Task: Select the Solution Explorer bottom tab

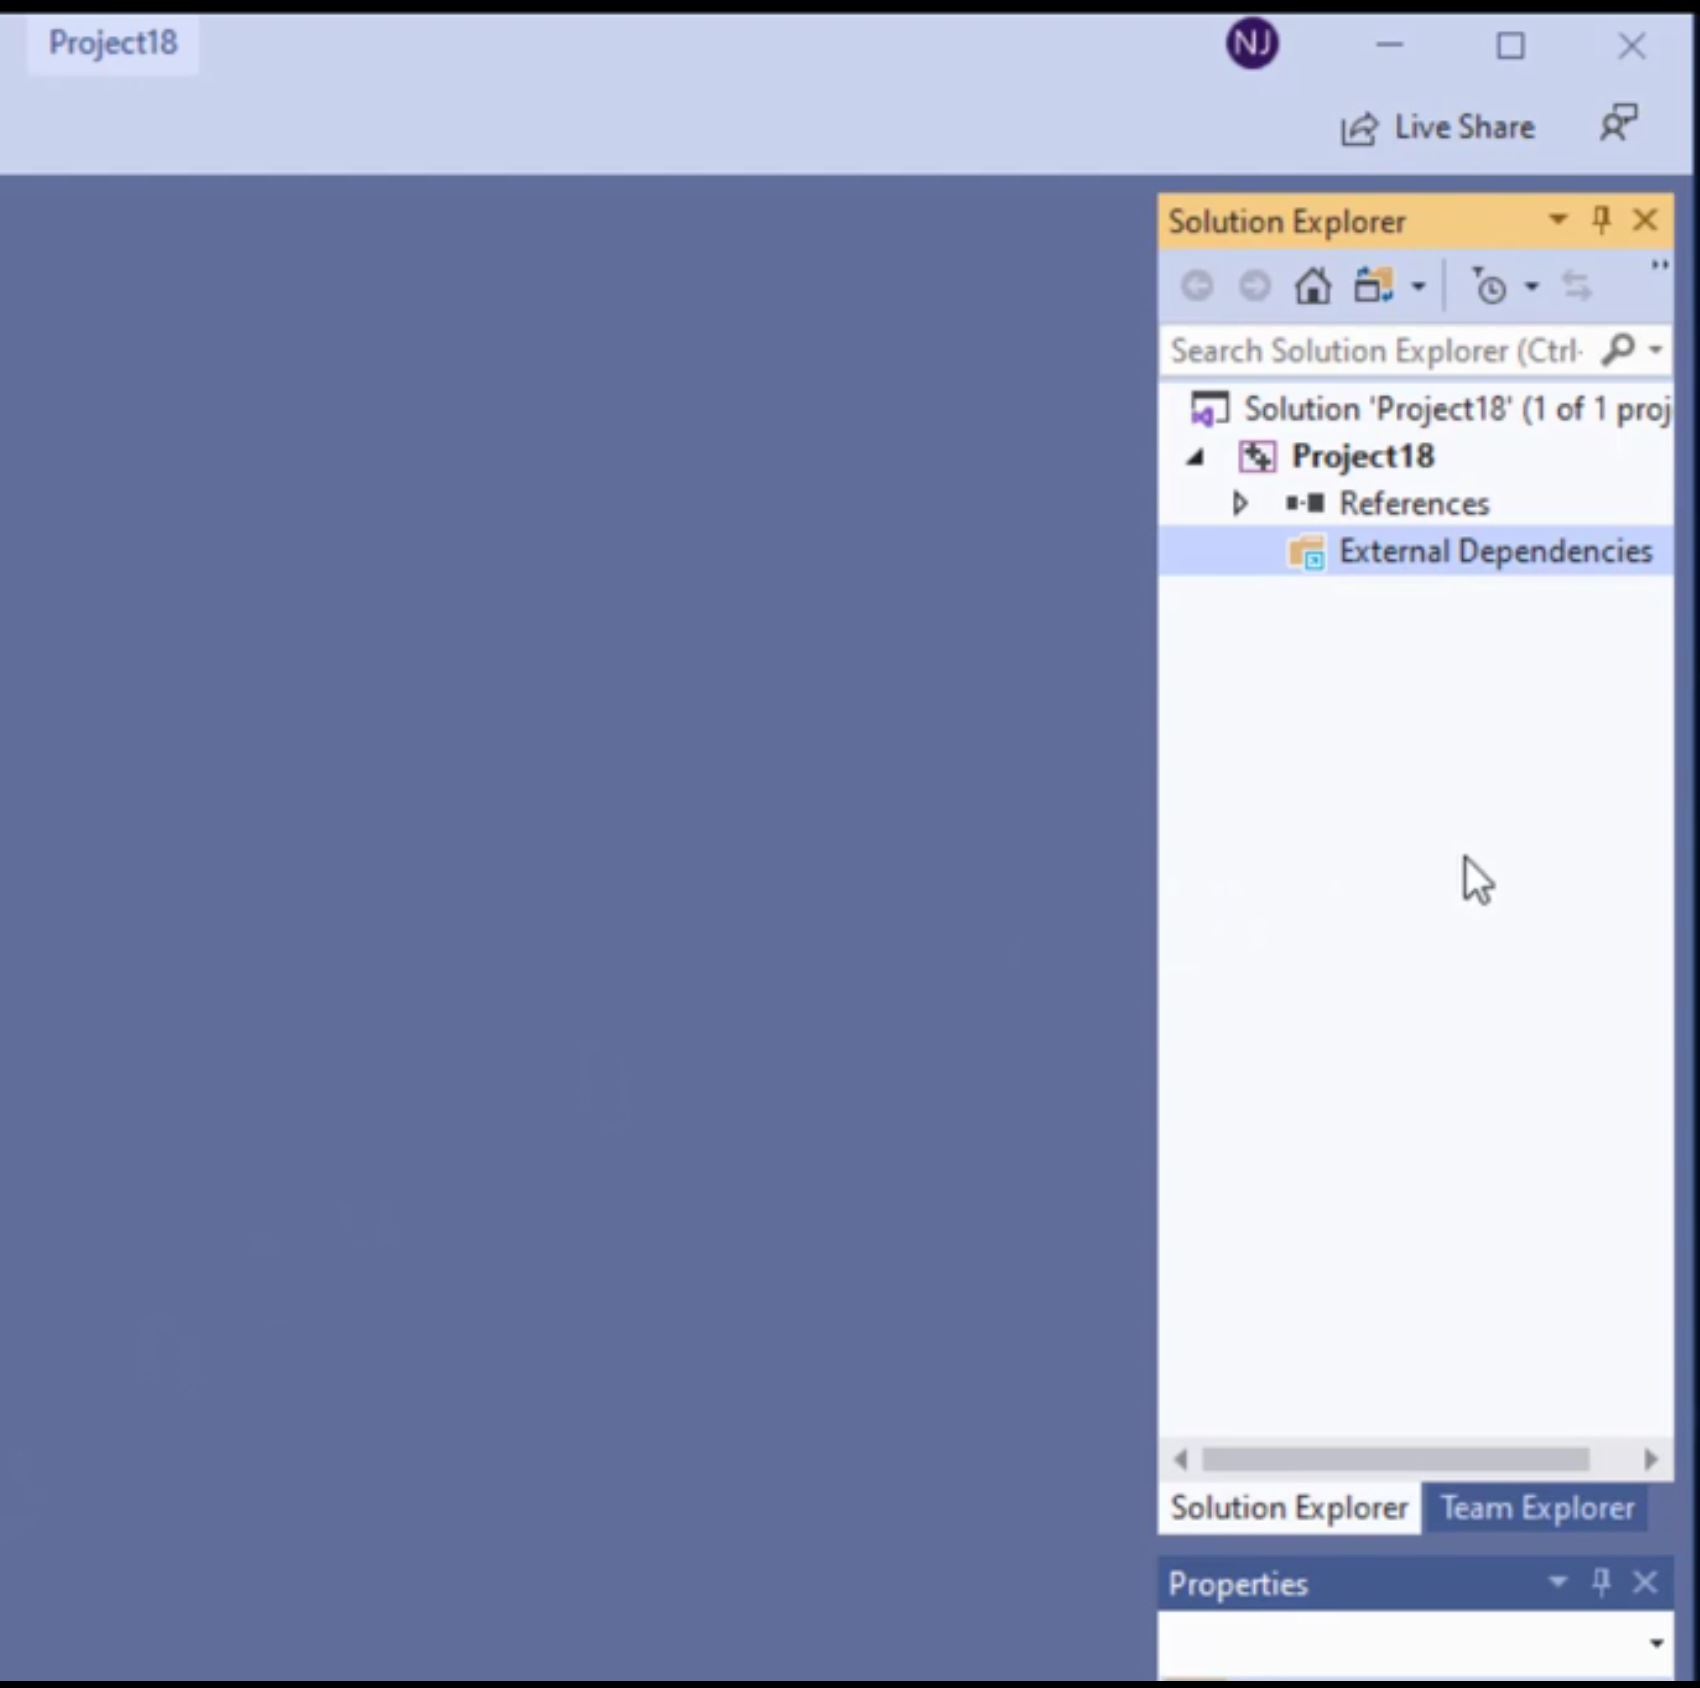Action: tap(1289, 1508)
